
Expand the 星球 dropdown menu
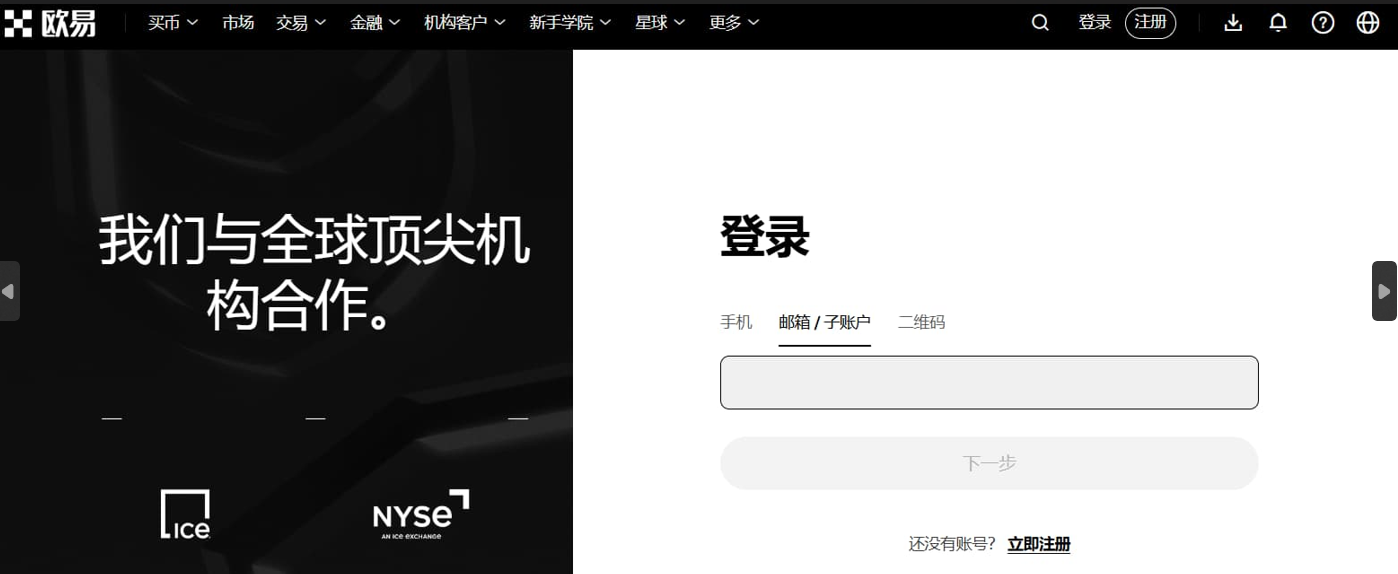tap(660, 23)
